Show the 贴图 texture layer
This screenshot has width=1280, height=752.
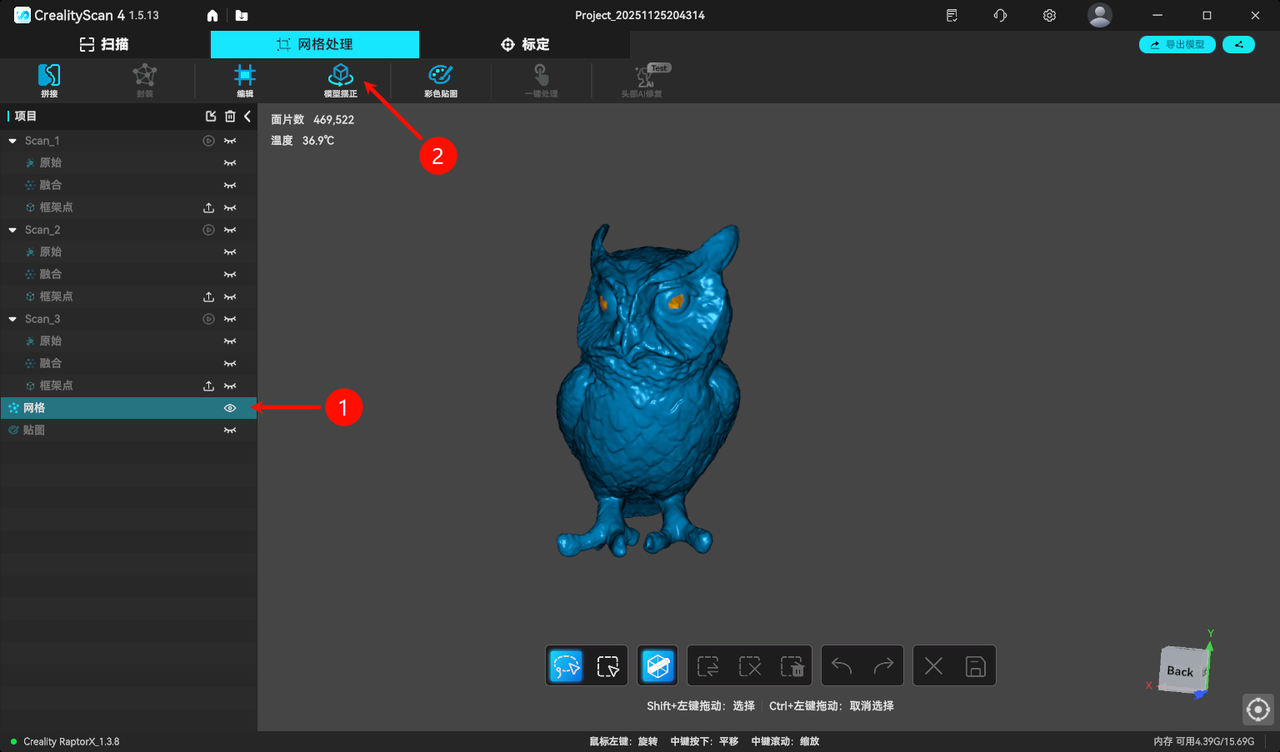click(230, 430)
